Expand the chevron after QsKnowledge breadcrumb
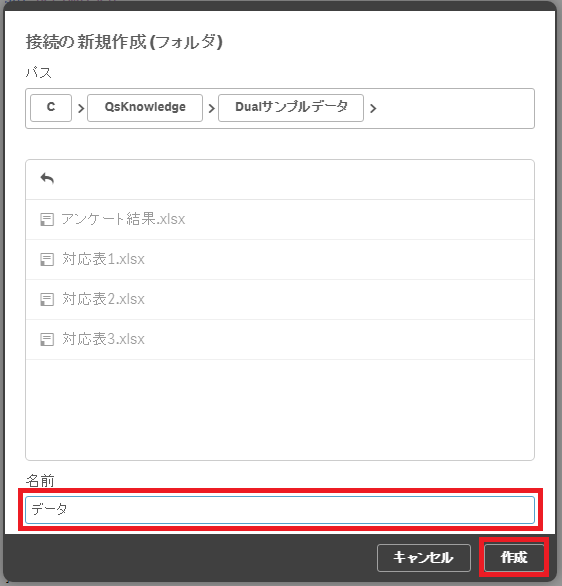The height and width of the screenshot is (586, 562). click(211, 108)
